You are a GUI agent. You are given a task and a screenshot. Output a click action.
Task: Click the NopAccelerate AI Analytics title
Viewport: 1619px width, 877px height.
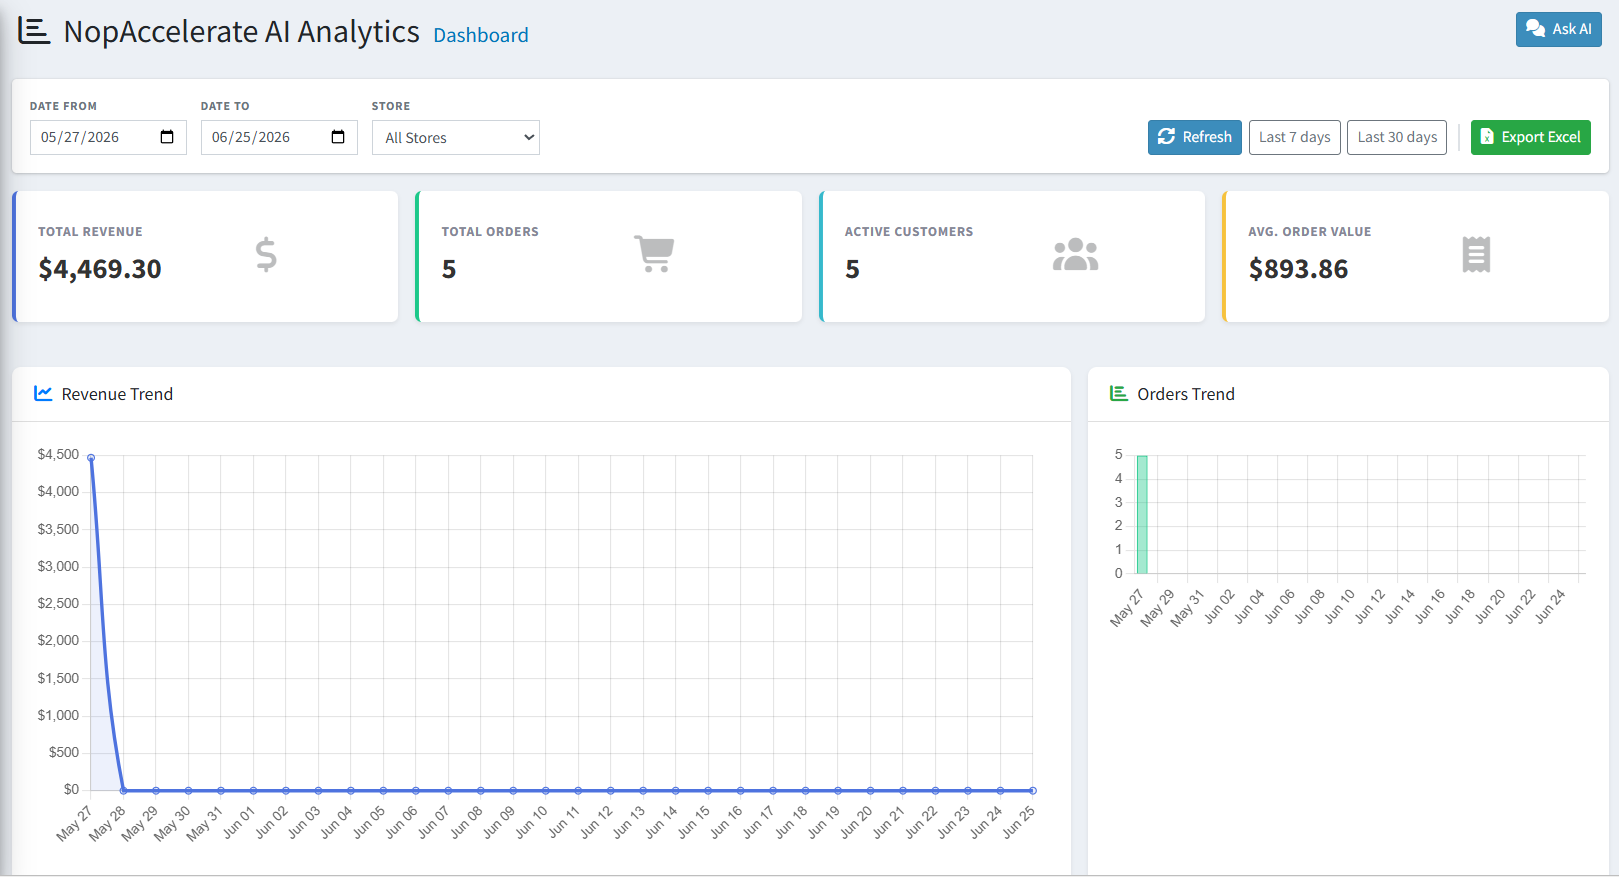[x=241, y=32]
